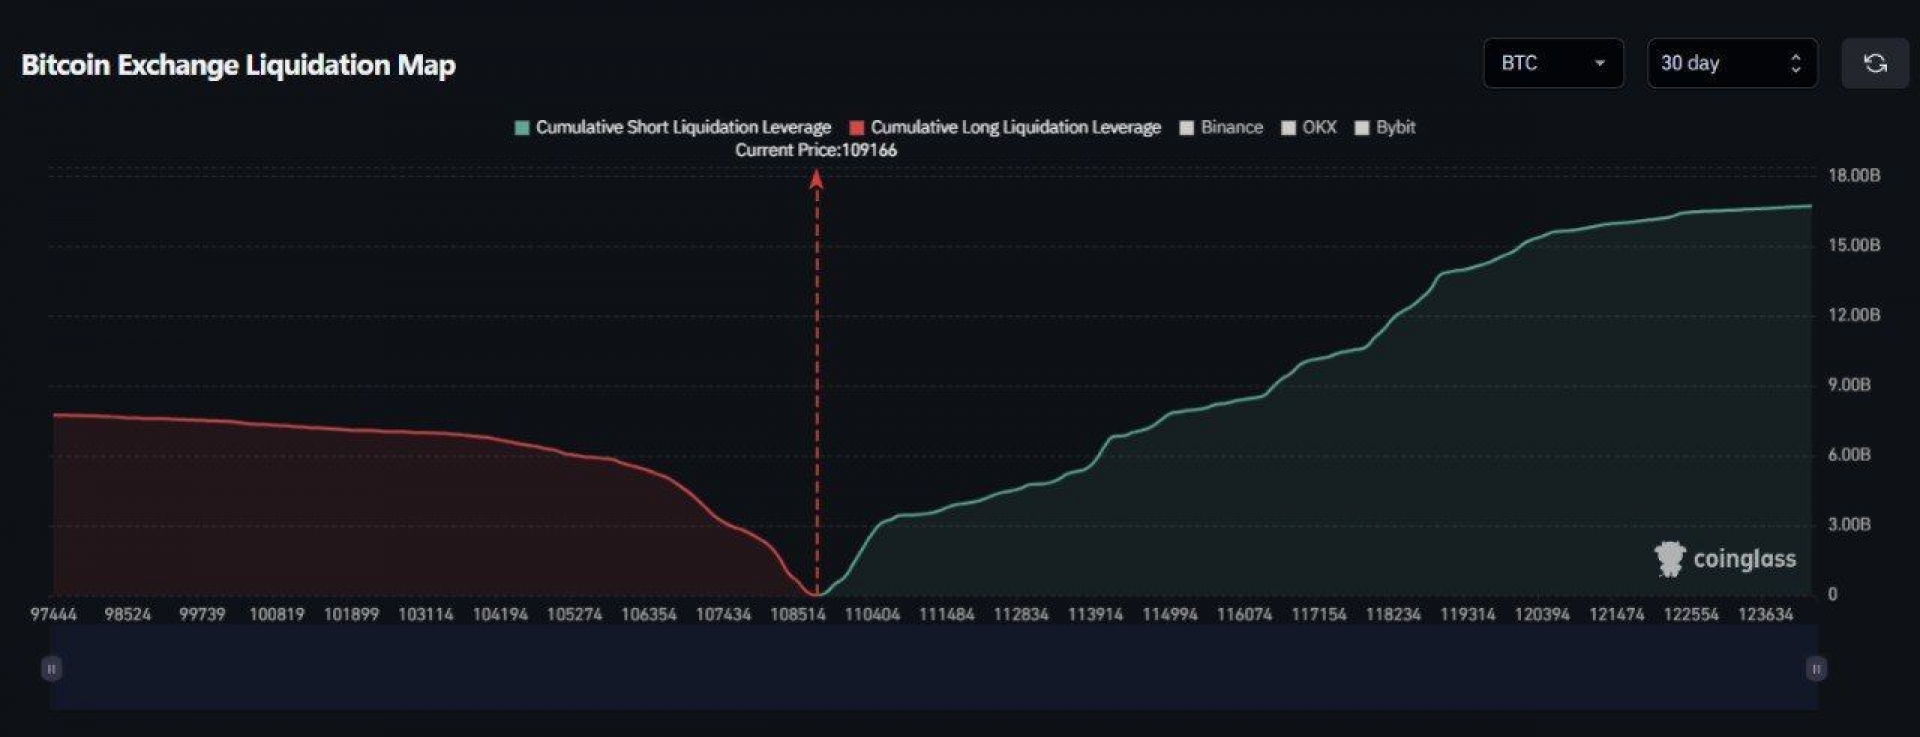Open the BTC coin dropdown

coord(1553,64)
